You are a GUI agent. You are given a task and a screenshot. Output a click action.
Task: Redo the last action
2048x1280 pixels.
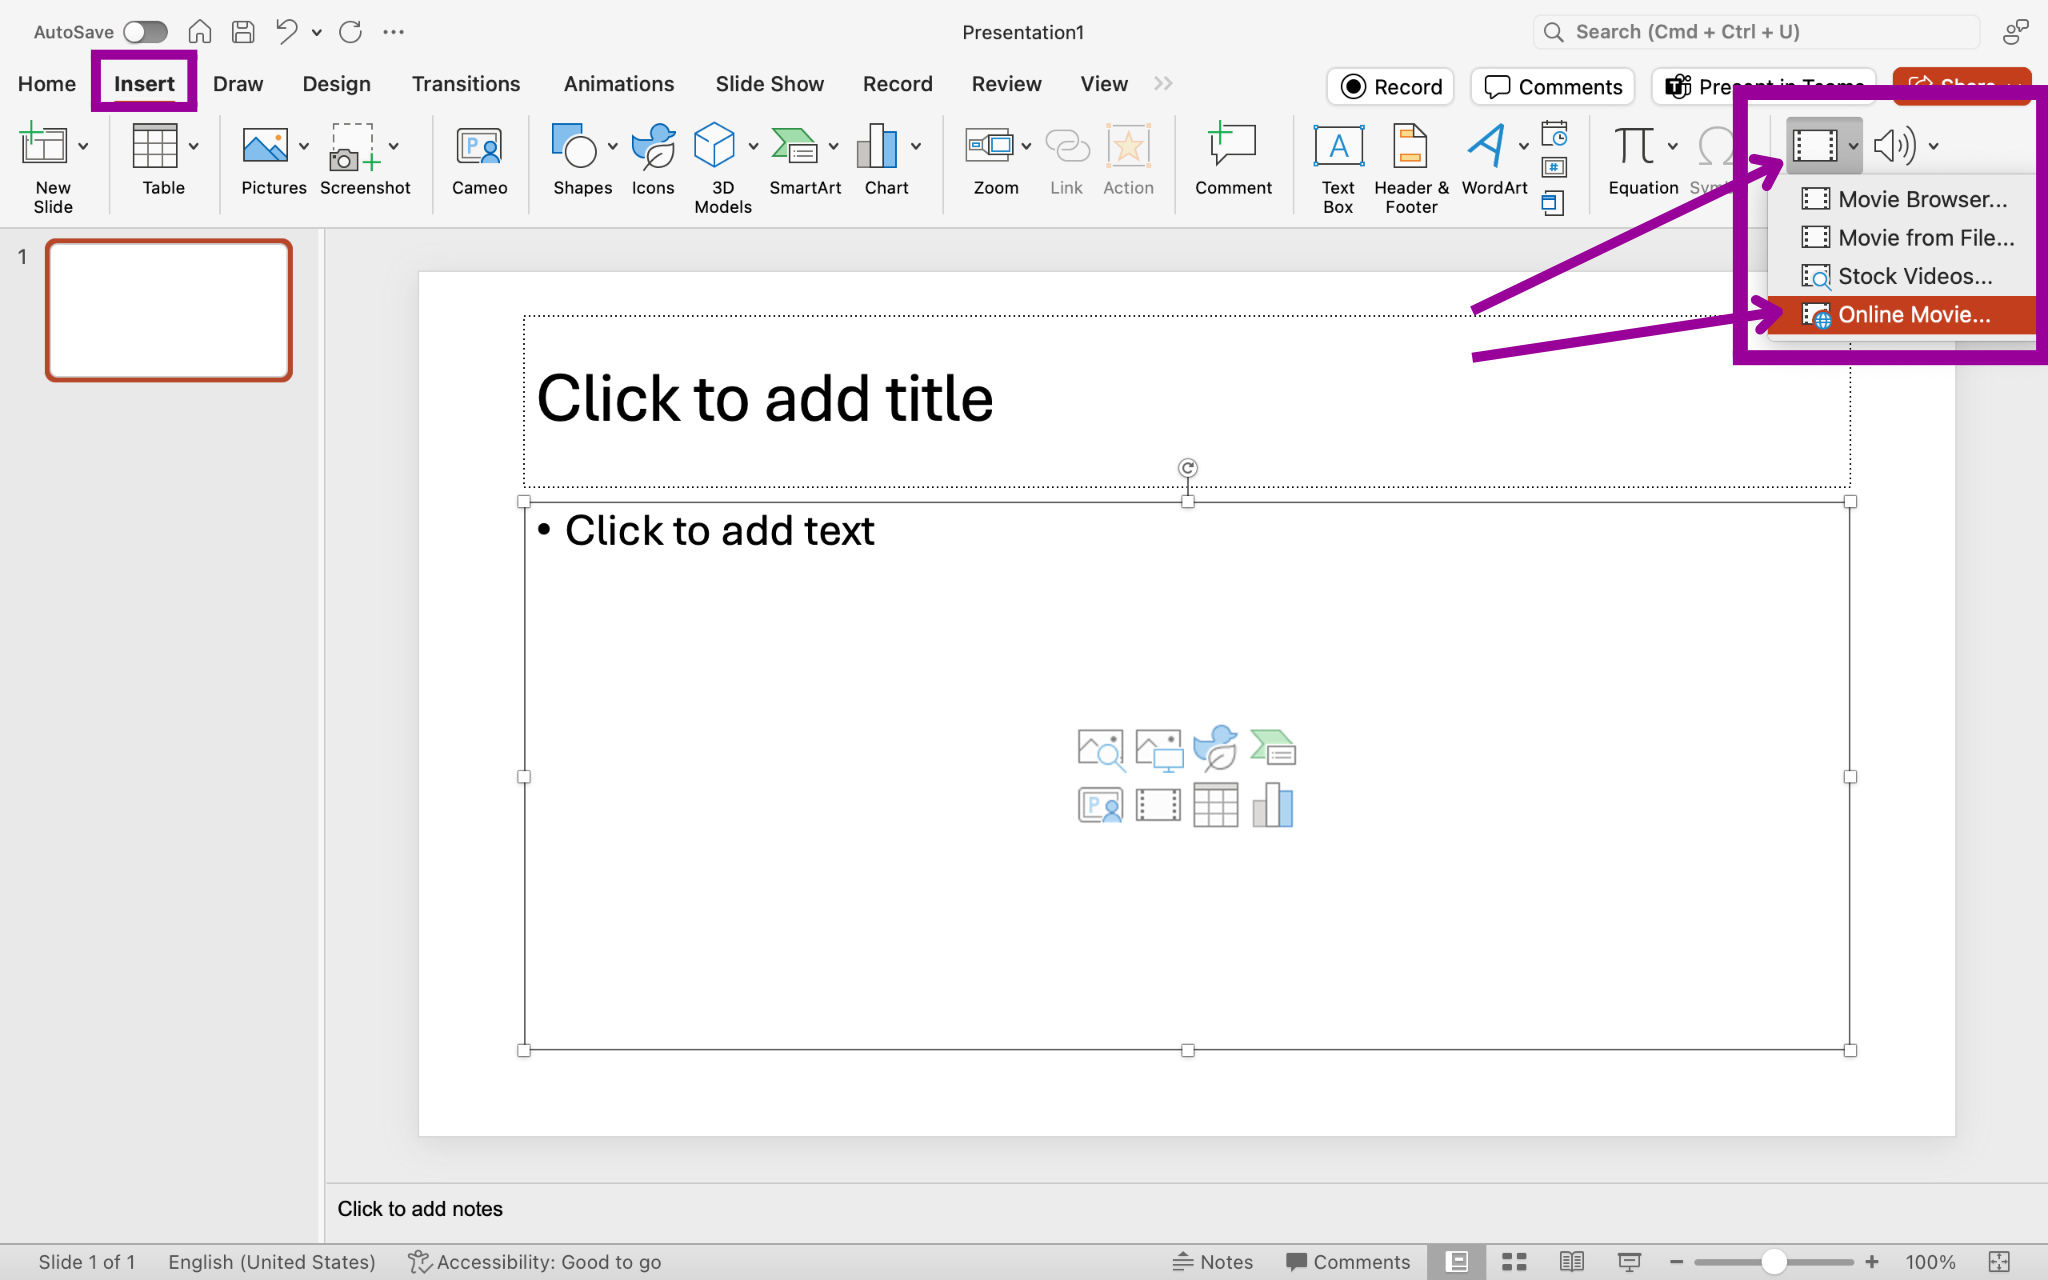[350, 32]
